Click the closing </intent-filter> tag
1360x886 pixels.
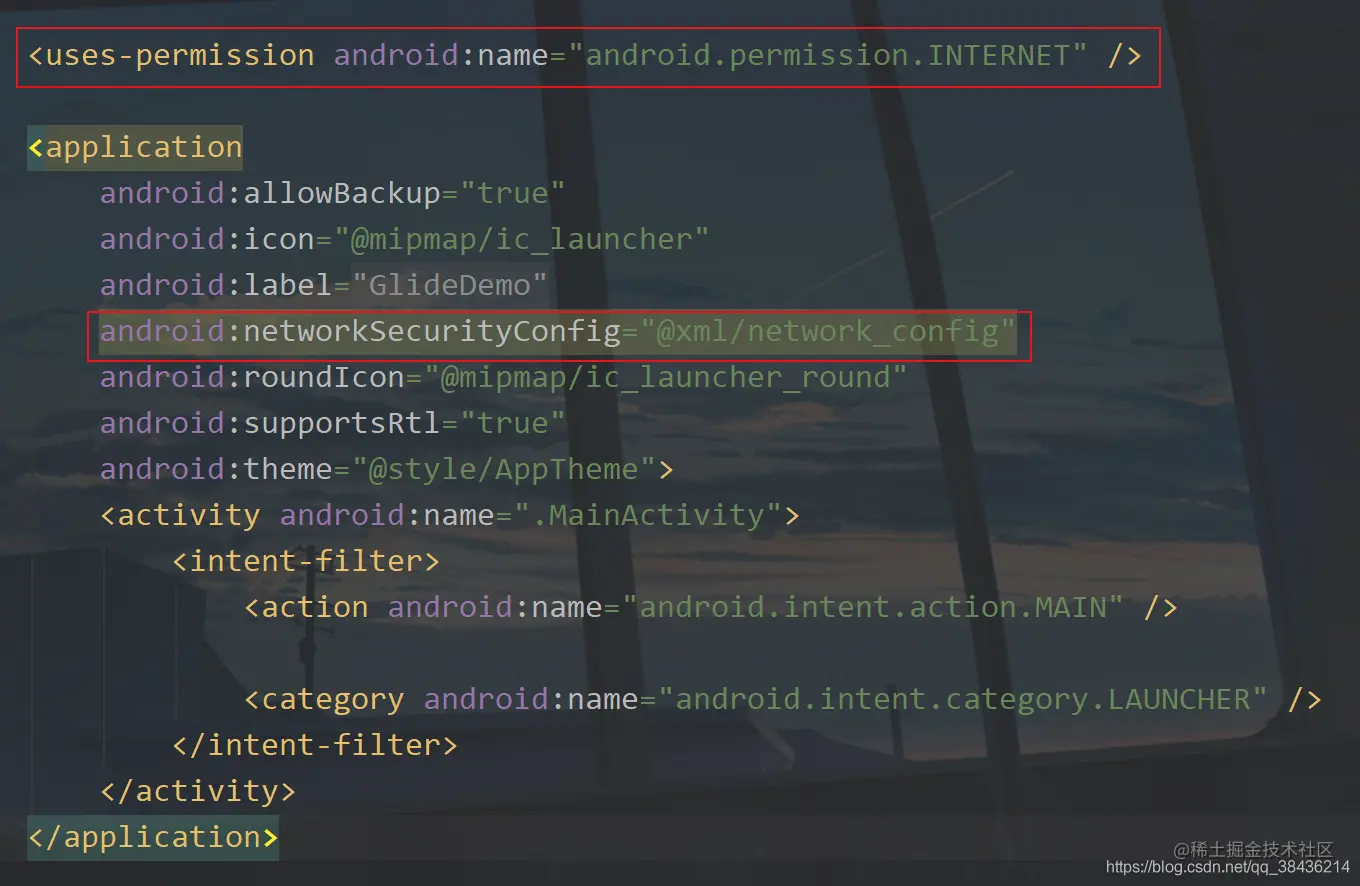pyautogui.click(x=316, y=745)
